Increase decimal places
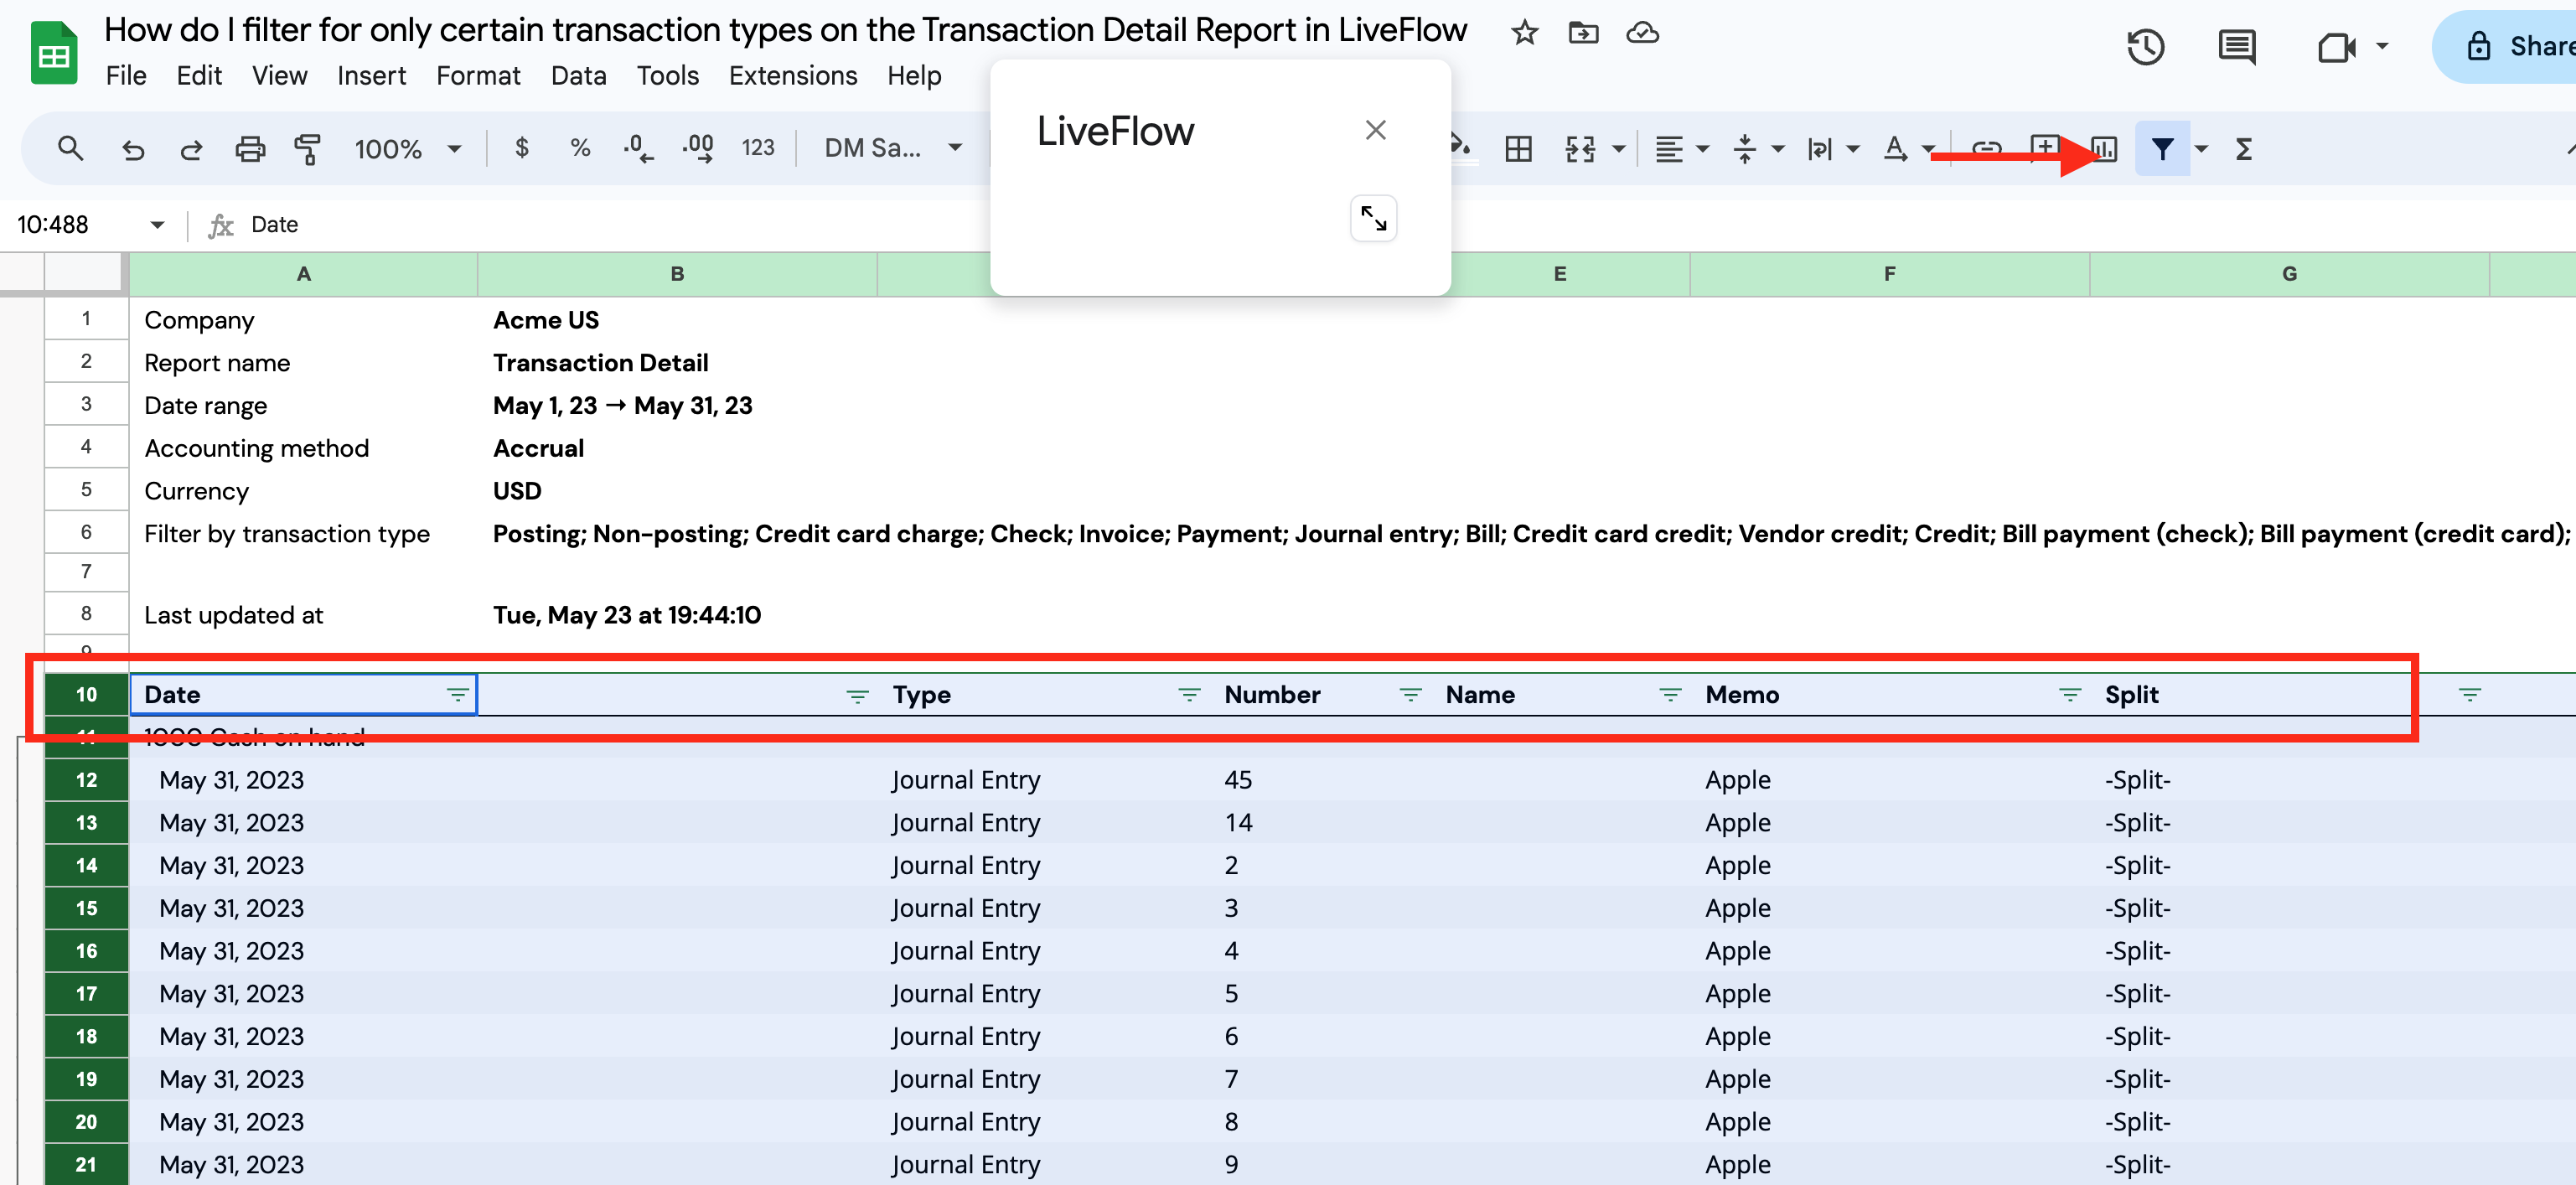Viewport: 2576px width, 1185px height. click(698, 149)
